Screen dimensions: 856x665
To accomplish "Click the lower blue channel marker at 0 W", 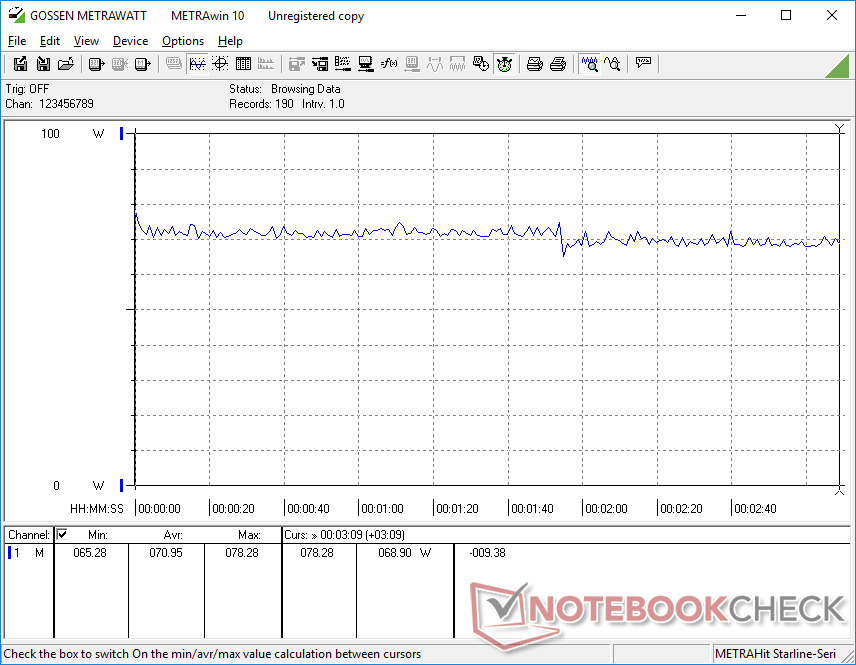I will click(x=121, y=485).
